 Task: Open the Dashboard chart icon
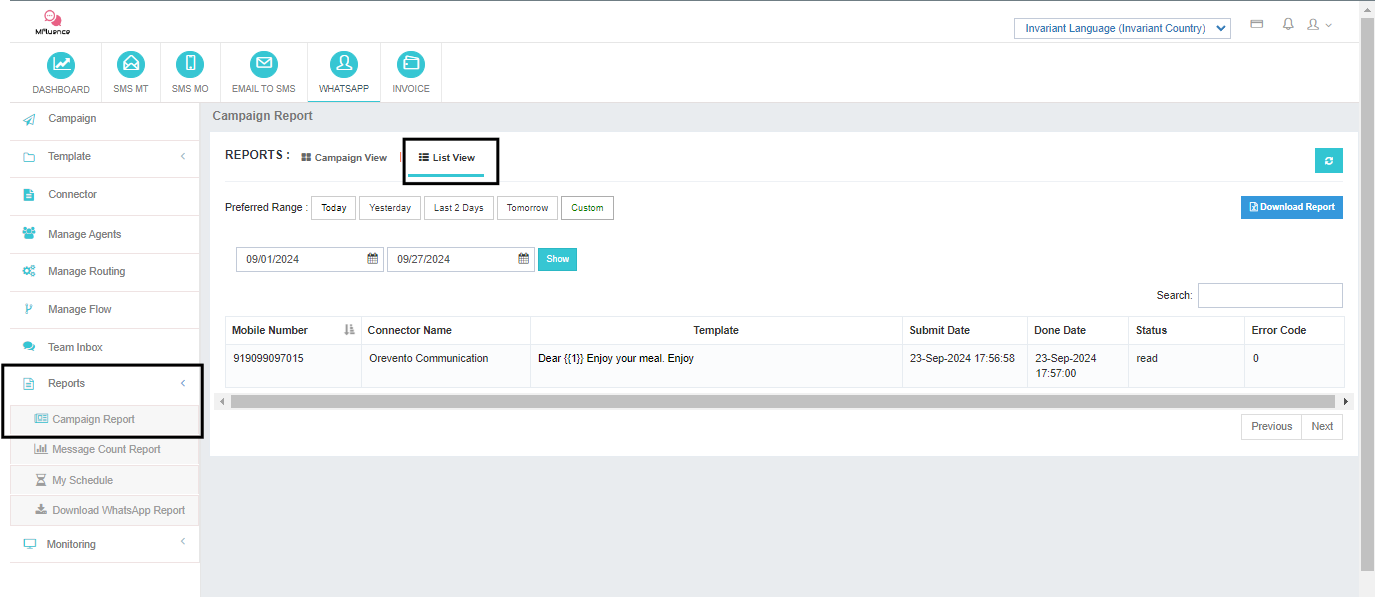tap(61, 65)
